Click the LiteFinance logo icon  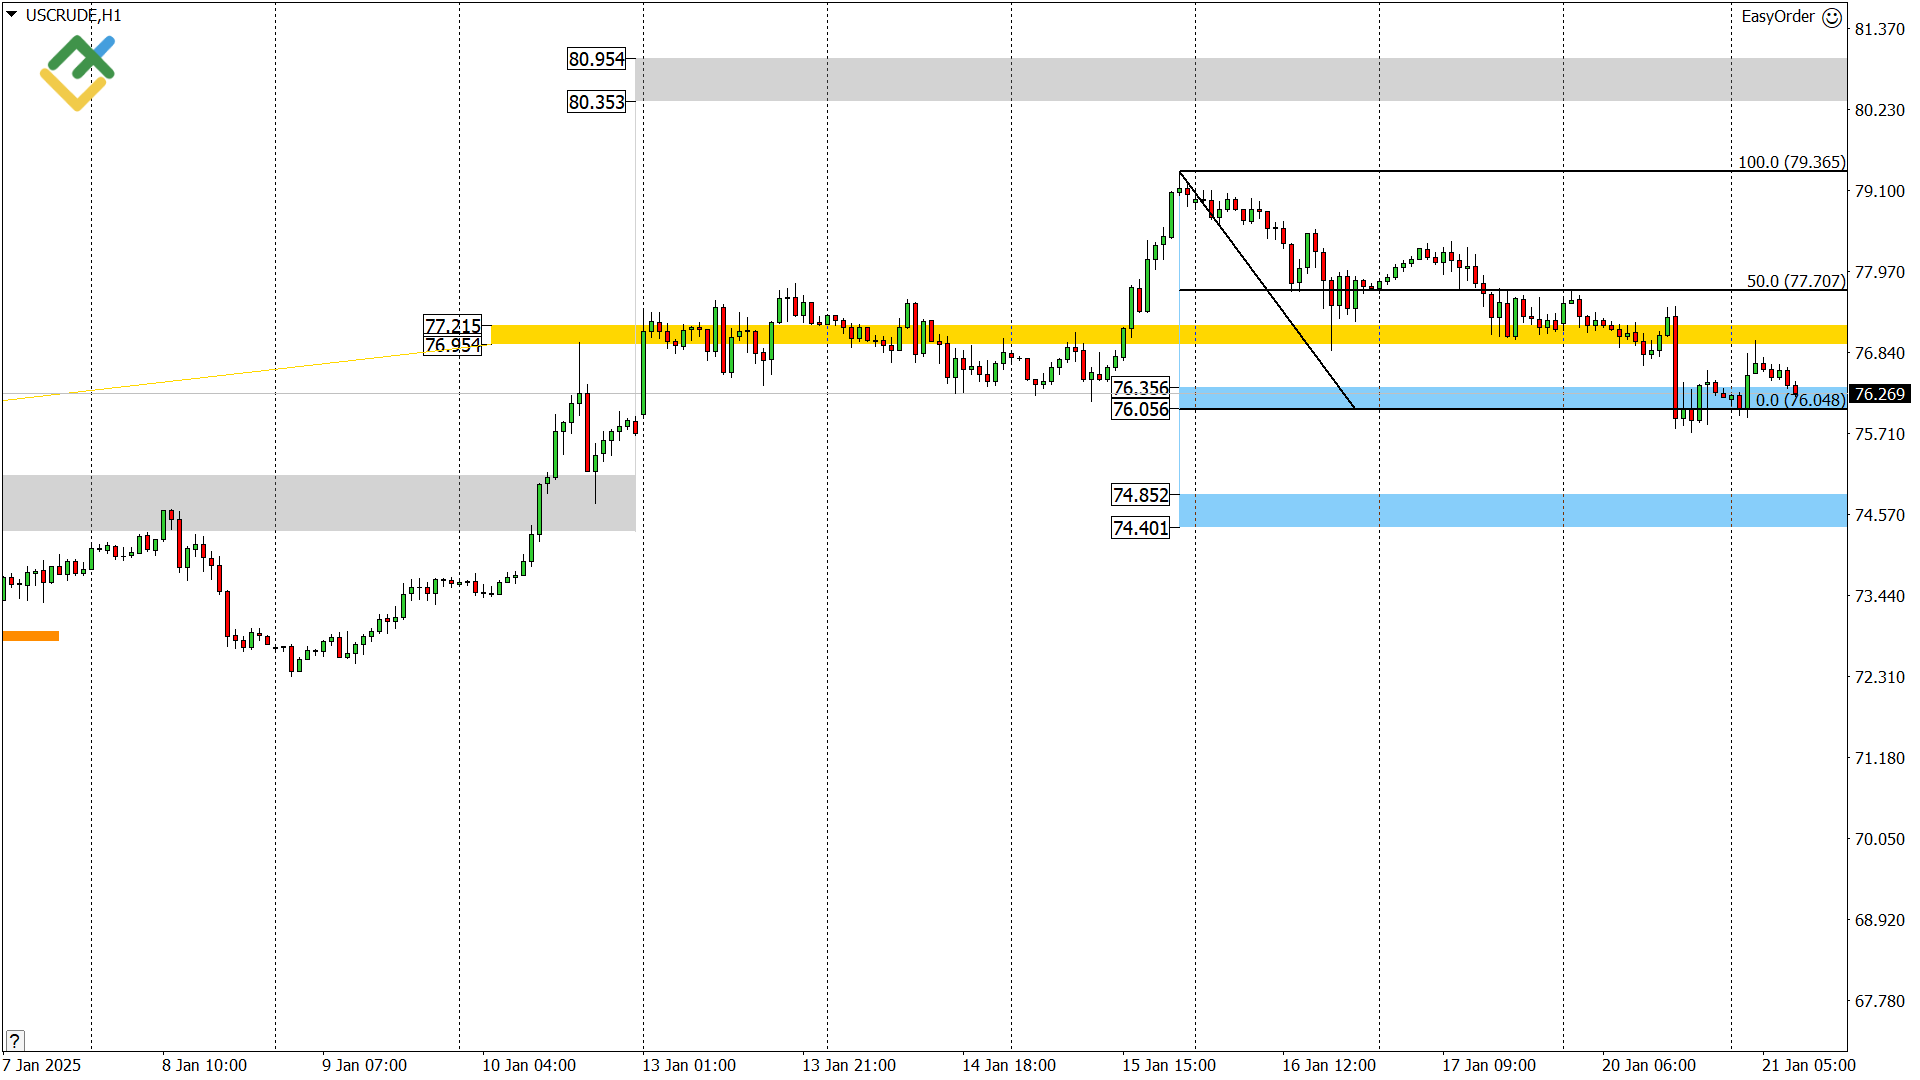click(x=78, y=72)
